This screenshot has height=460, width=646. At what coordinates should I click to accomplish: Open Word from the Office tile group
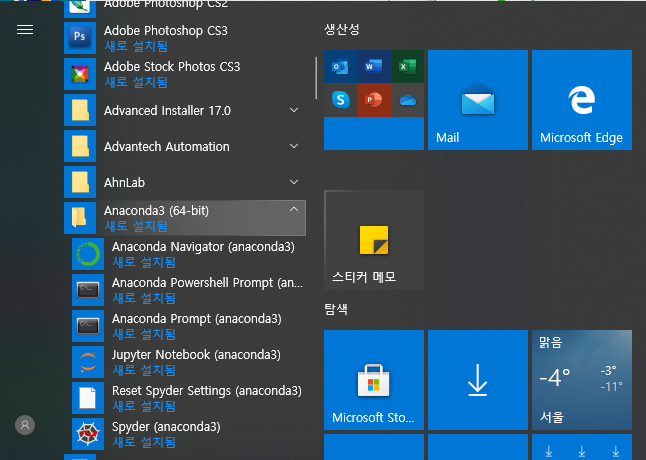(x=374, y=67)
